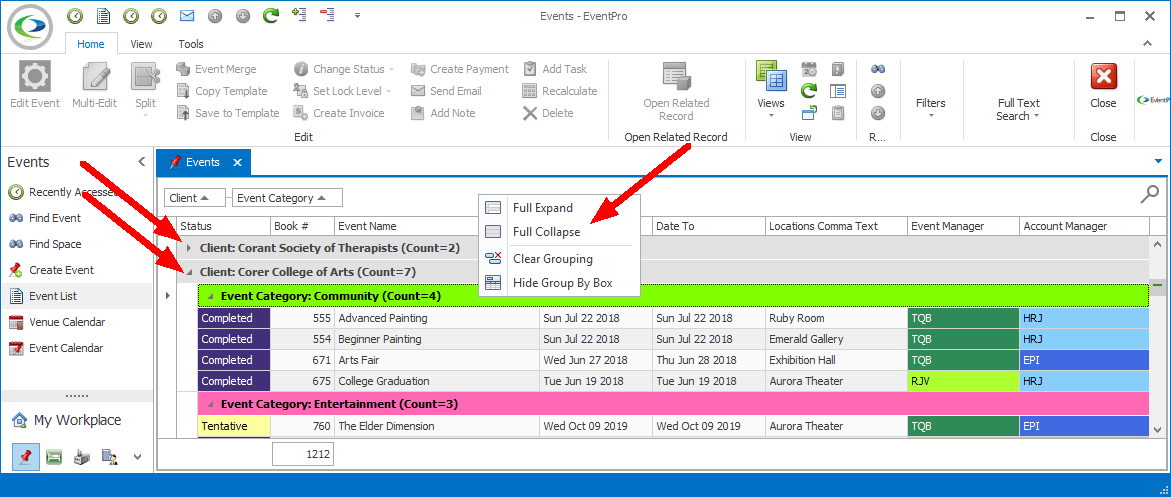
Task: Click Create Payment in the ribbon
Action: [x=459, y=69]
